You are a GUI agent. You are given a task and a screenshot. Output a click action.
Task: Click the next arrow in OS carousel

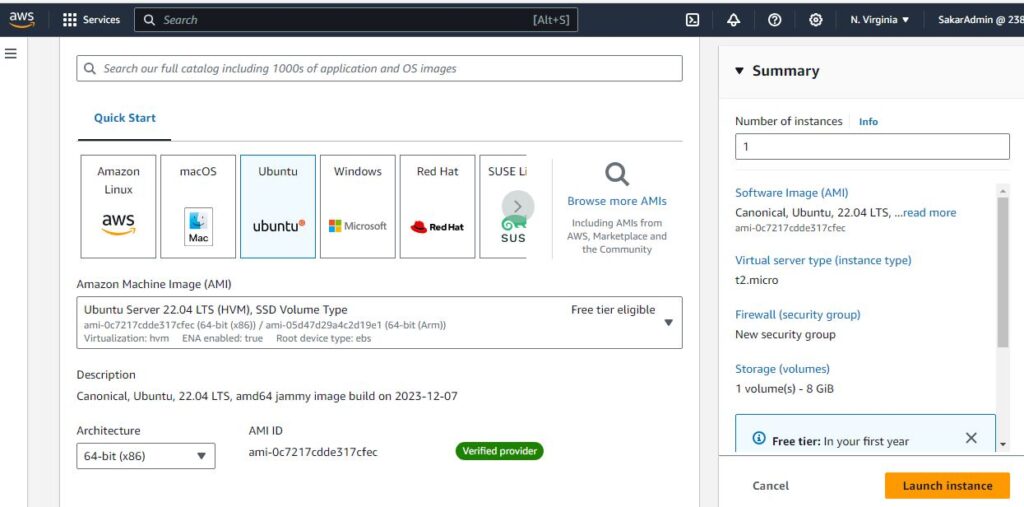coord(518,206)
